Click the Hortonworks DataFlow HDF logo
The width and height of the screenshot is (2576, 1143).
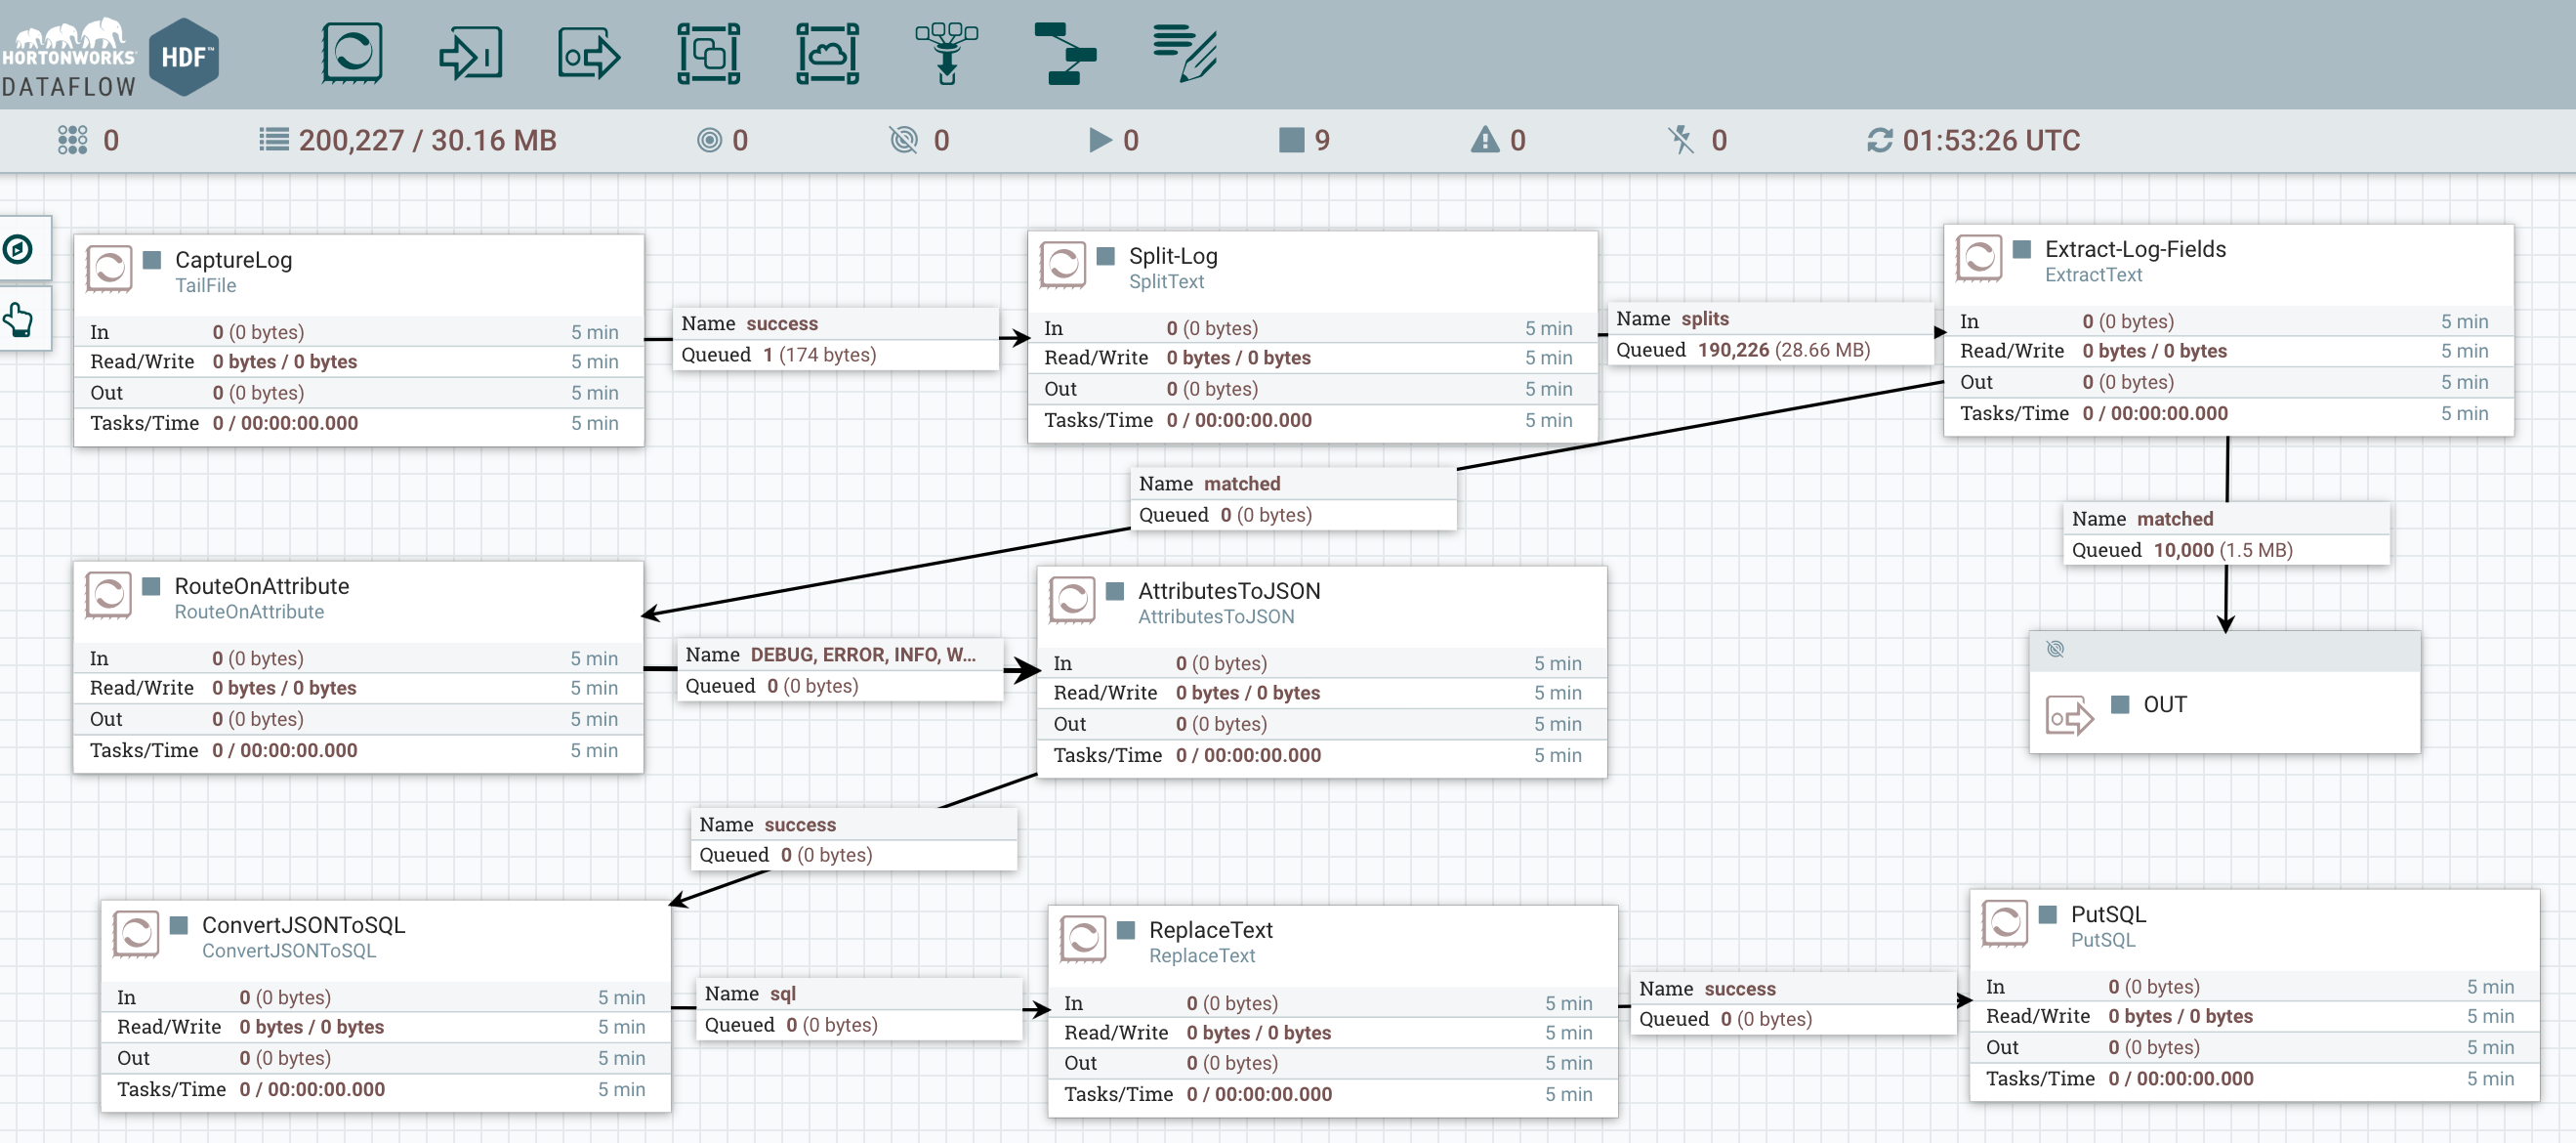point(110,56)
